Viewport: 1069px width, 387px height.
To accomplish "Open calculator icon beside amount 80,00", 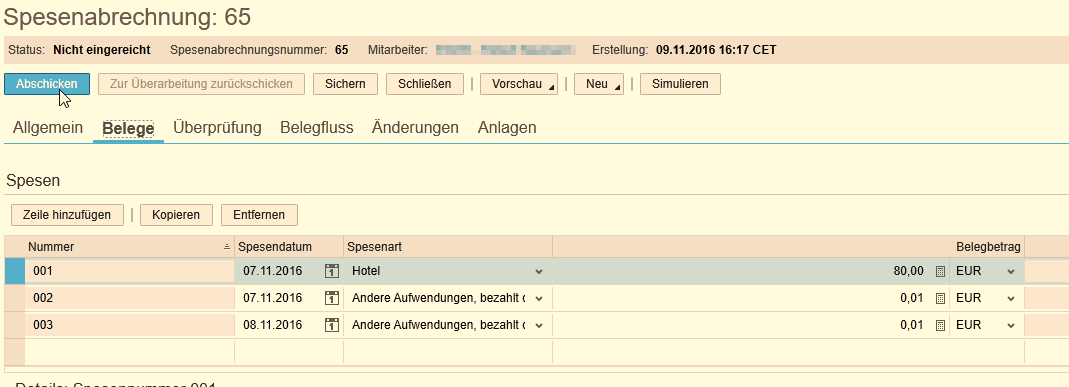I will click(x=940, y=271).
